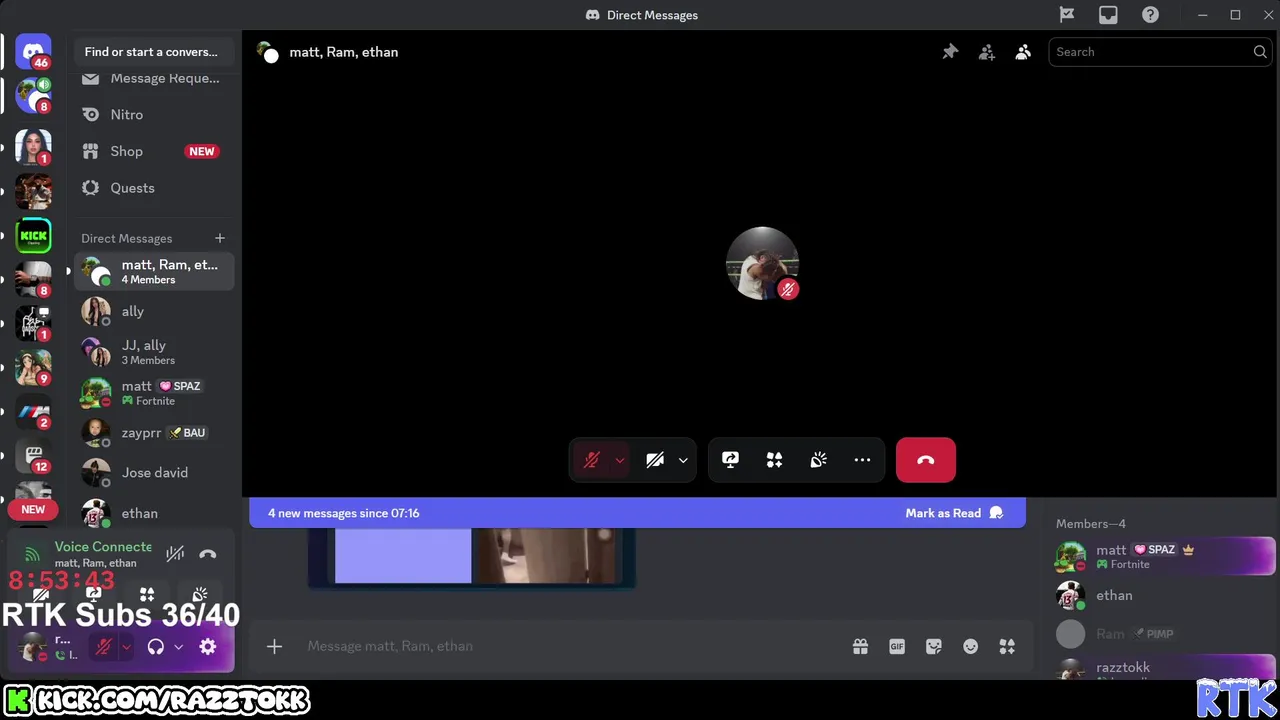The image size is (1280, 720).
Task: Click Find or start a conversation
Action: pyautogui.click(x=154, y=52)
